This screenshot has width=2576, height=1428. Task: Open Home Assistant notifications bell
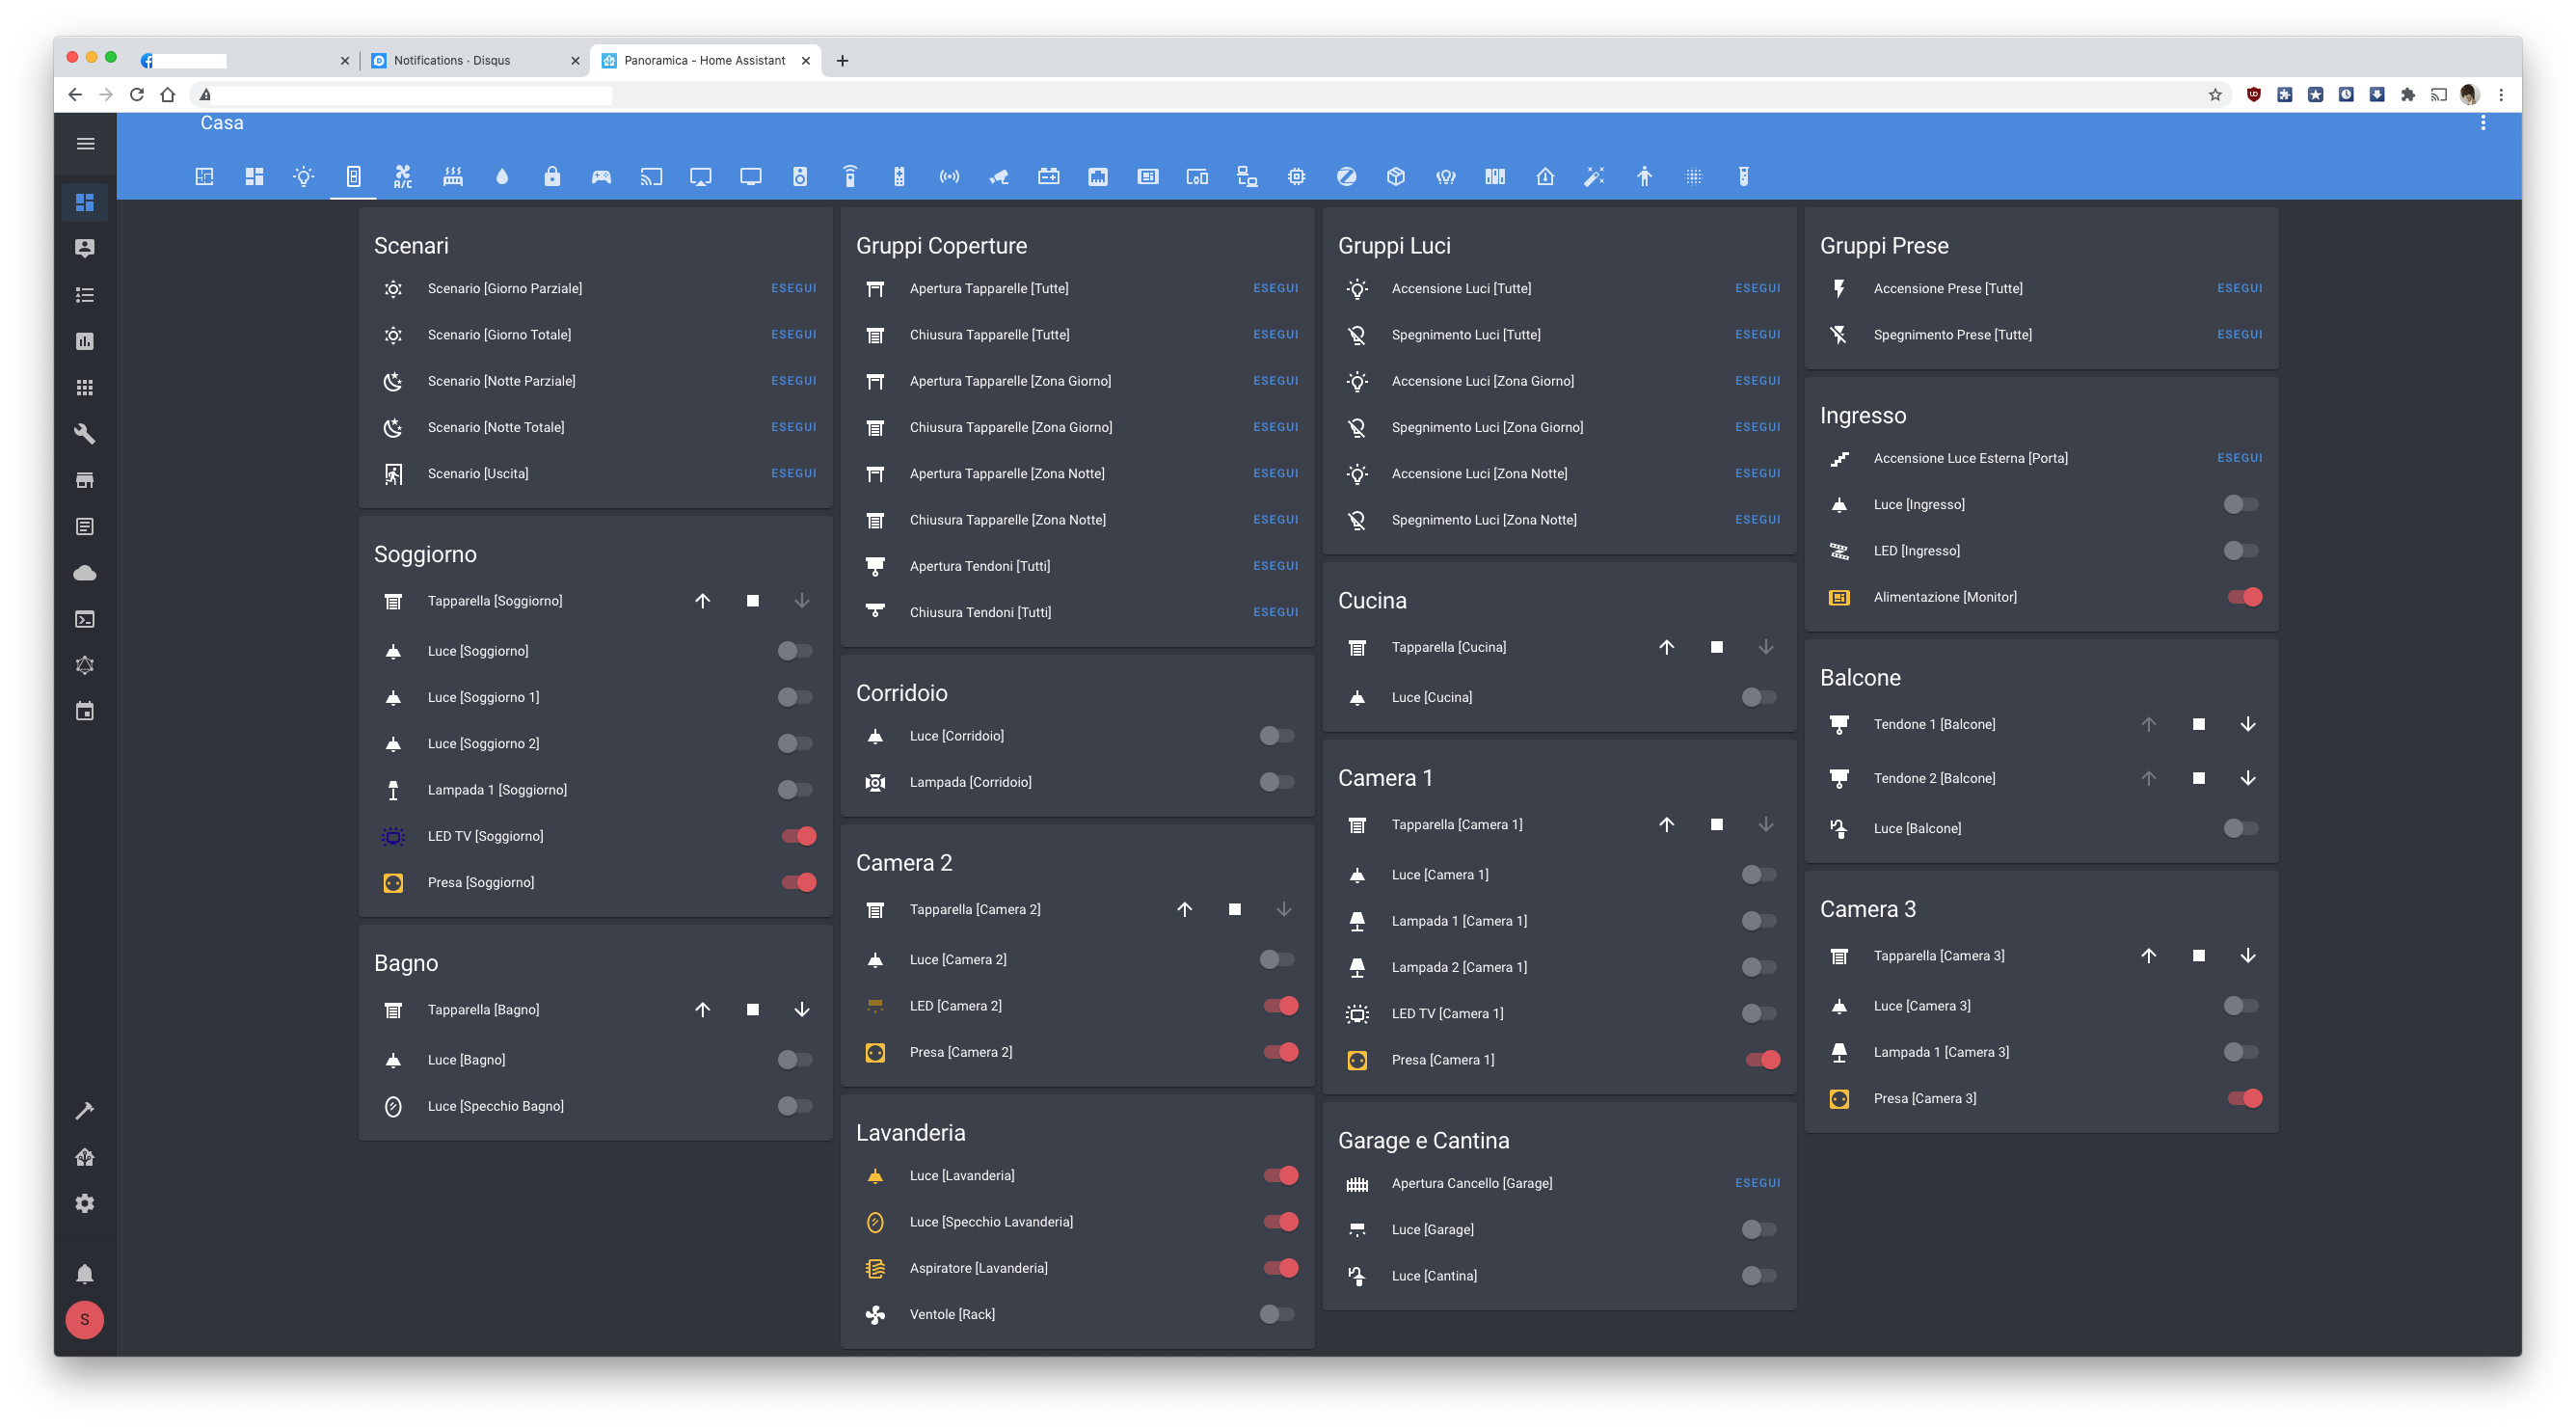[x=85, y=1274]
